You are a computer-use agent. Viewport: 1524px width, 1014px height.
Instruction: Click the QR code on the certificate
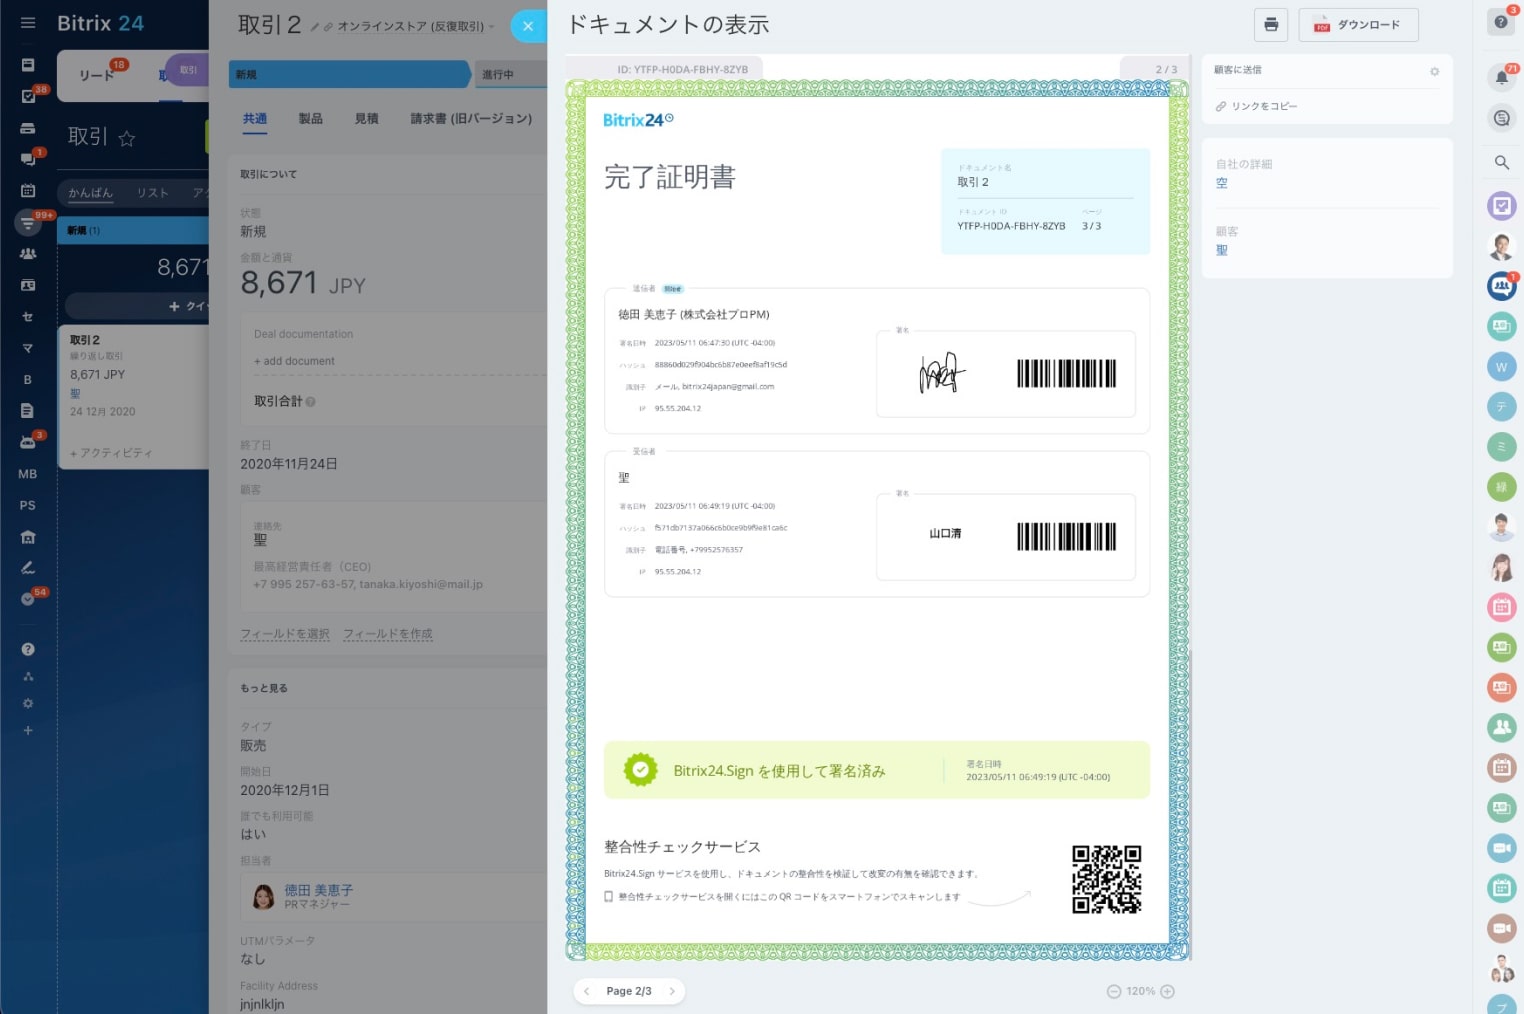pyautogui.click(x=1106, y=879)
